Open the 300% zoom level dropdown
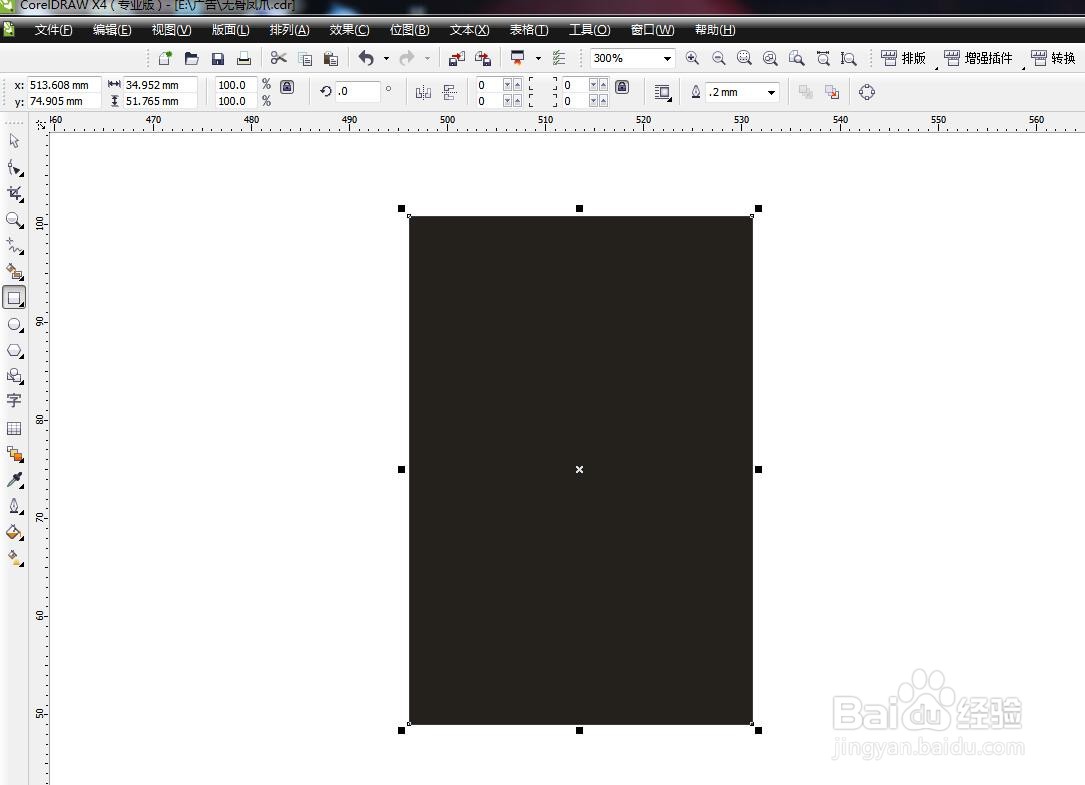Image resolution: width=1085 pixels, height=785 pixels. [667, 58]
